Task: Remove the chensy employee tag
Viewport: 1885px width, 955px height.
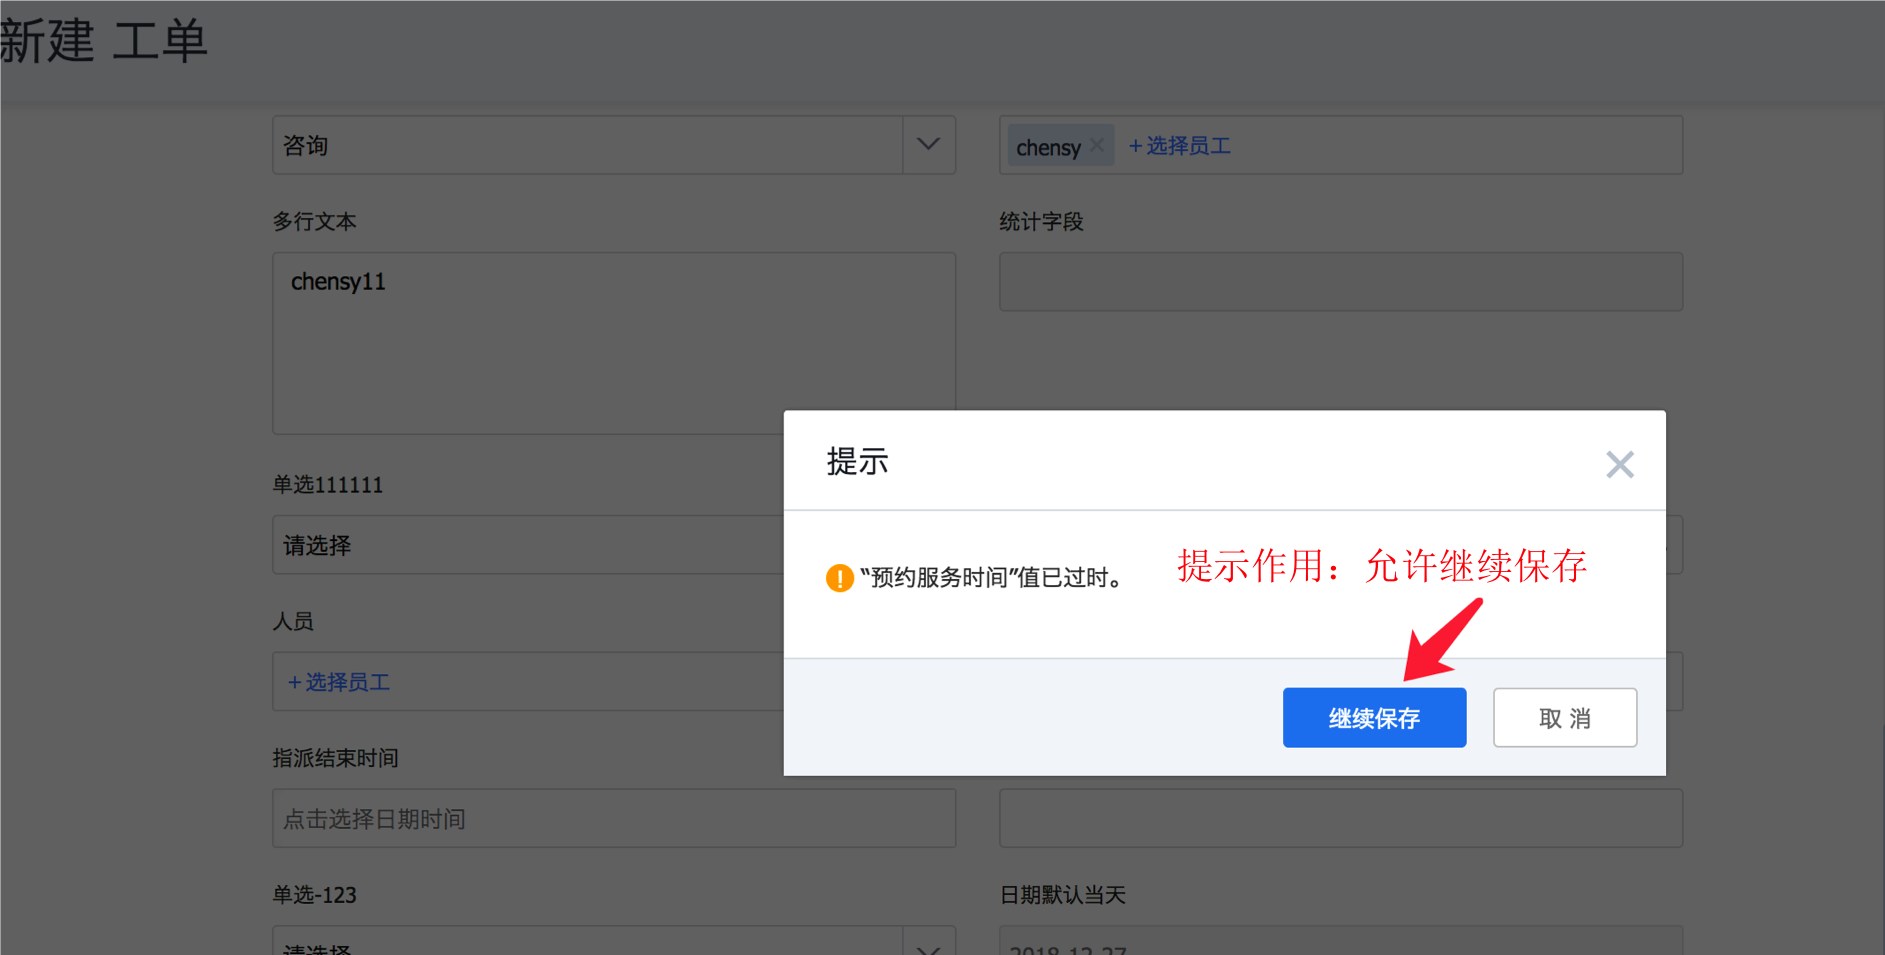Action: pyautogui.click(x=1097, y=145)
